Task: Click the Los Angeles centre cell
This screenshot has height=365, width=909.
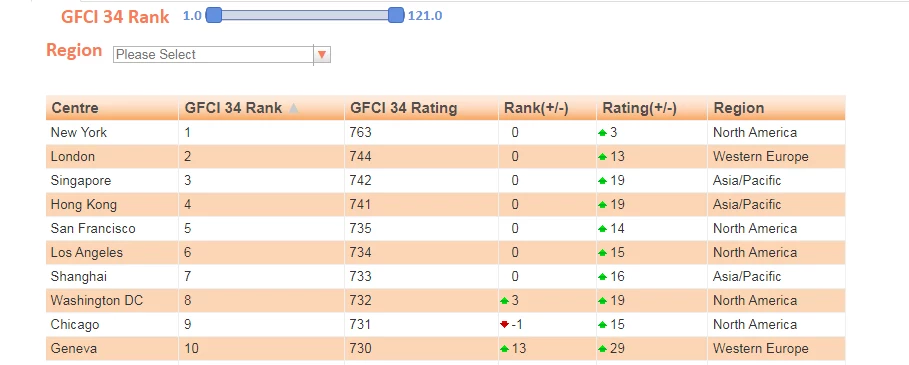Action: point(112,253)
